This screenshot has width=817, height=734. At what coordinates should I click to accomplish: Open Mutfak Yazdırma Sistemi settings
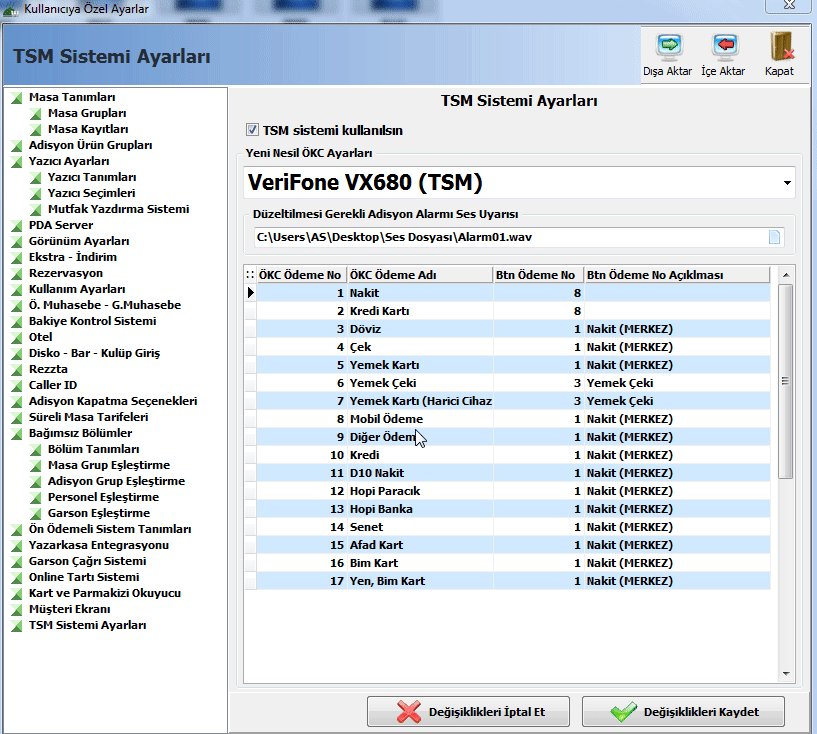pyautogui.click(x=118, y=209)
